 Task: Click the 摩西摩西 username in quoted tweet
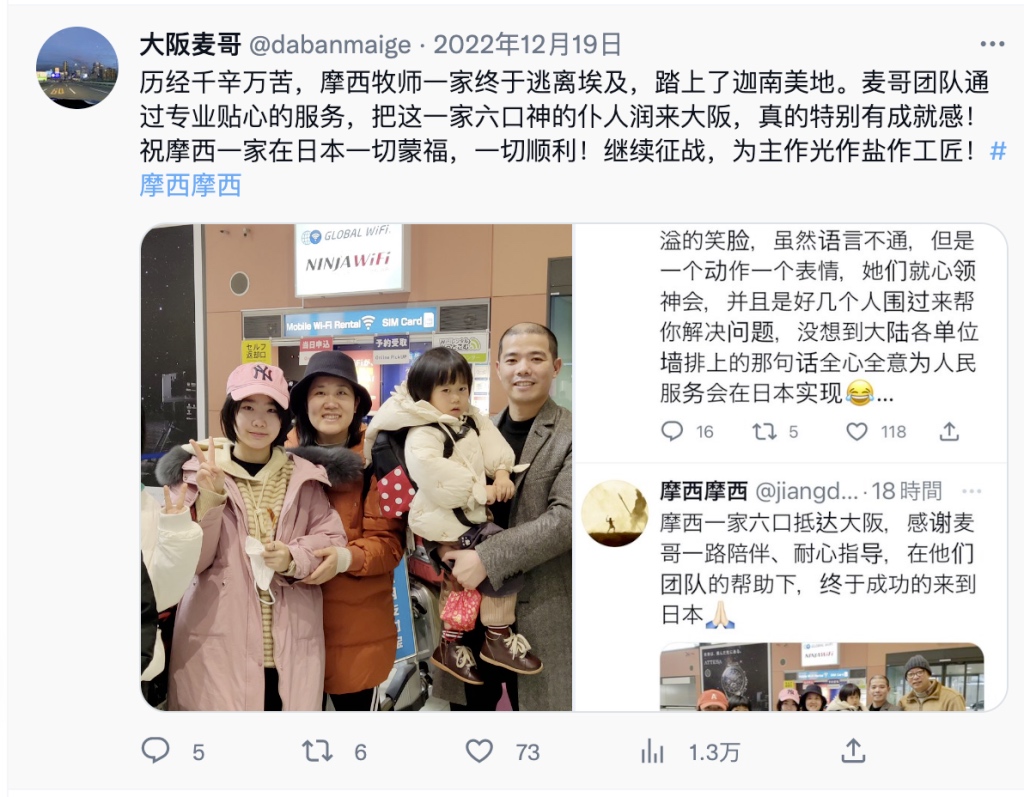tap(703, 491)
